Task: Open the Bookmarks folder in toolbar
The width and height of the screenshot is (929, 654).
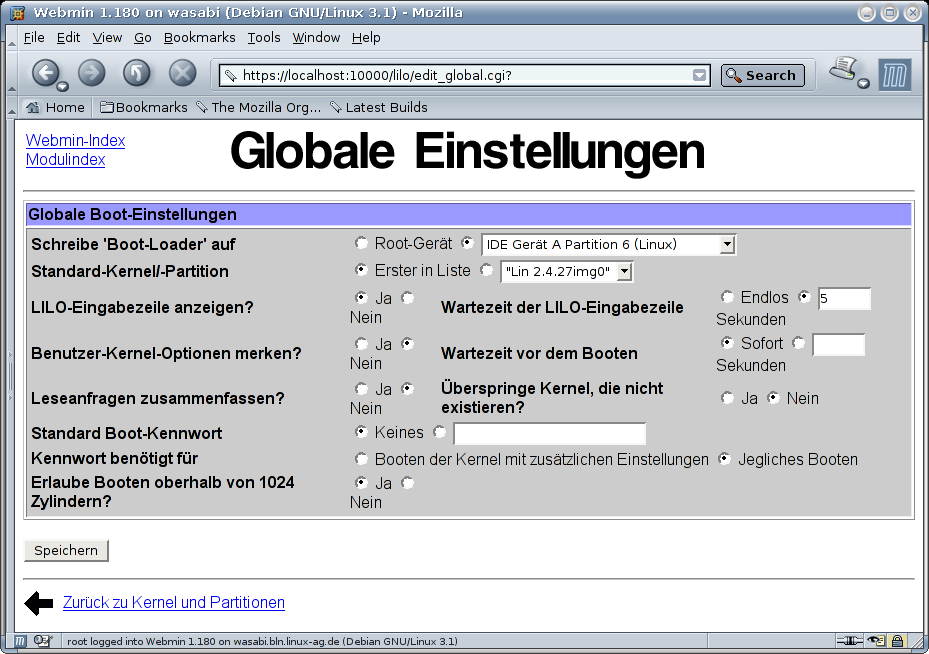Action: (x=143, y=107)
